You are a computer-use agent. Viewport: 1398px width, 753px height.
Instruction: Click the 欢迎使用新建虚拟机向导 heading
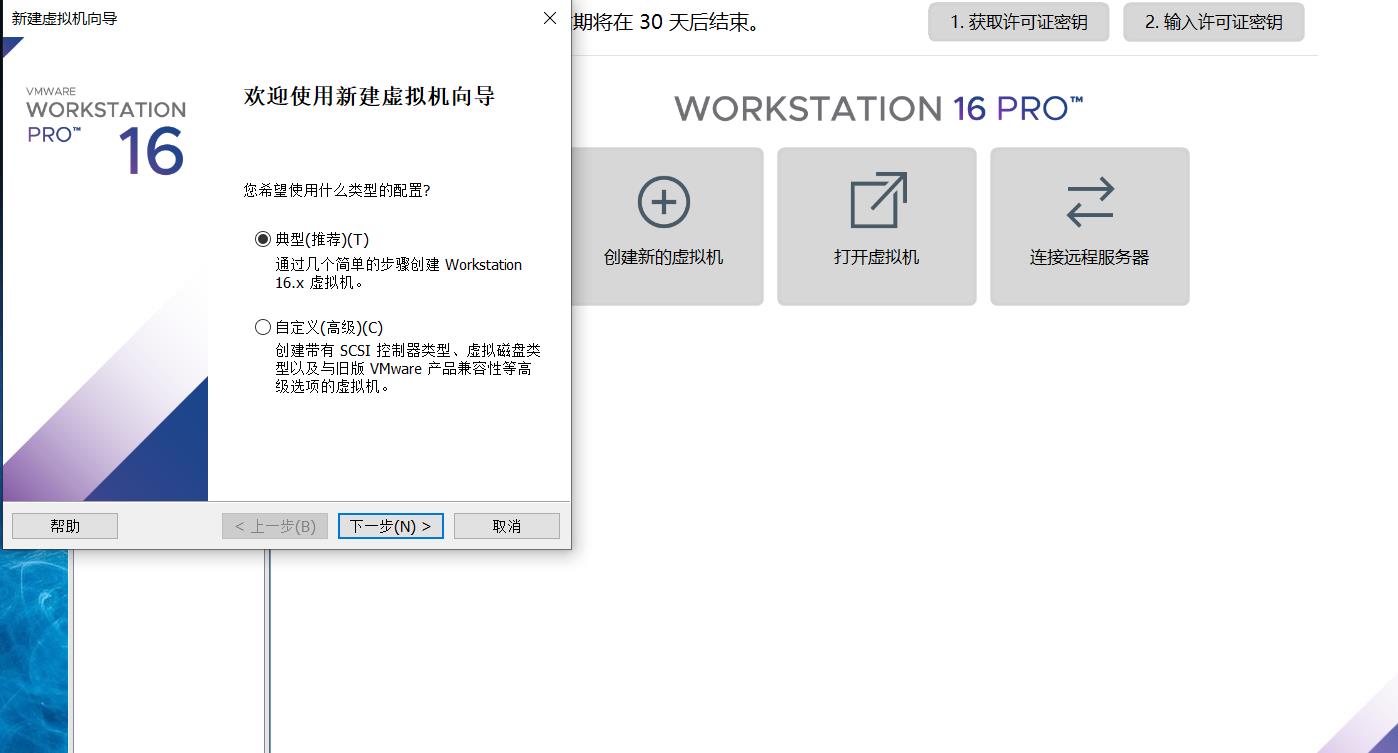point(369,97)
